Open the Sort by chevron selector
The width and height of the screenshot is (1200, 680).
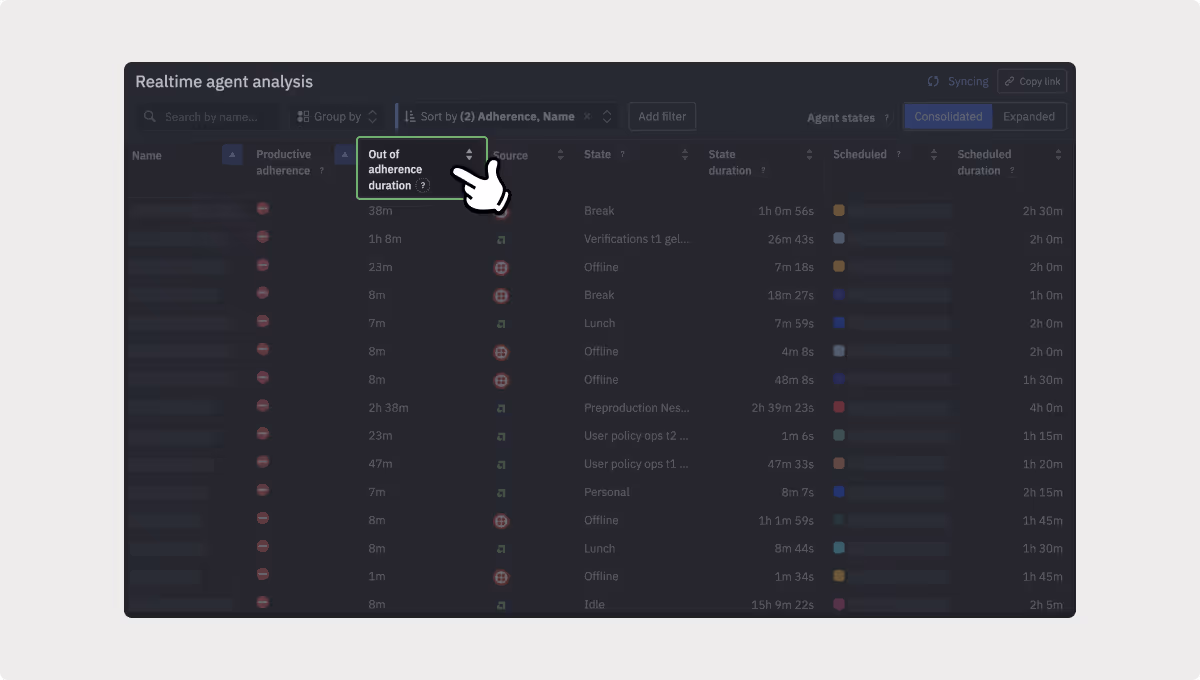click(606, 117)
